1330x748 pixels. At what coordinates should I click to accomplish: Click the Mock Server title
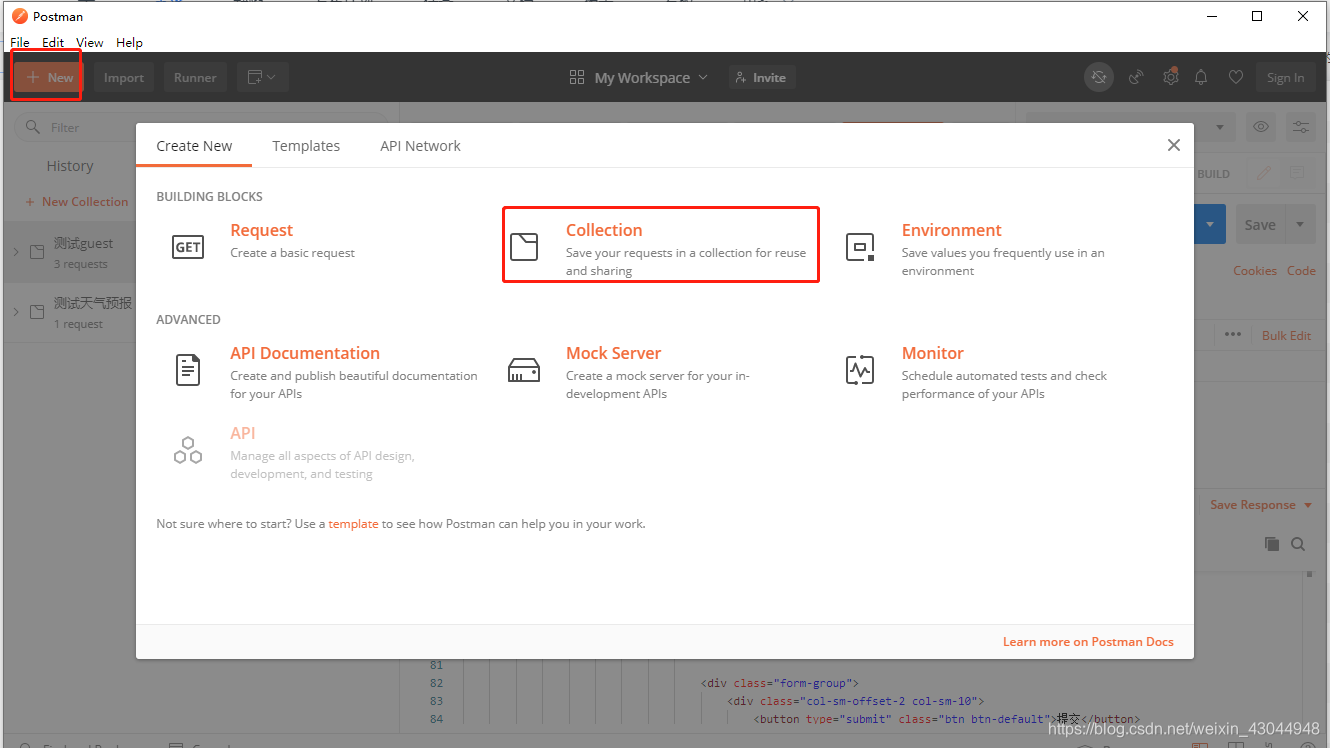613,353
